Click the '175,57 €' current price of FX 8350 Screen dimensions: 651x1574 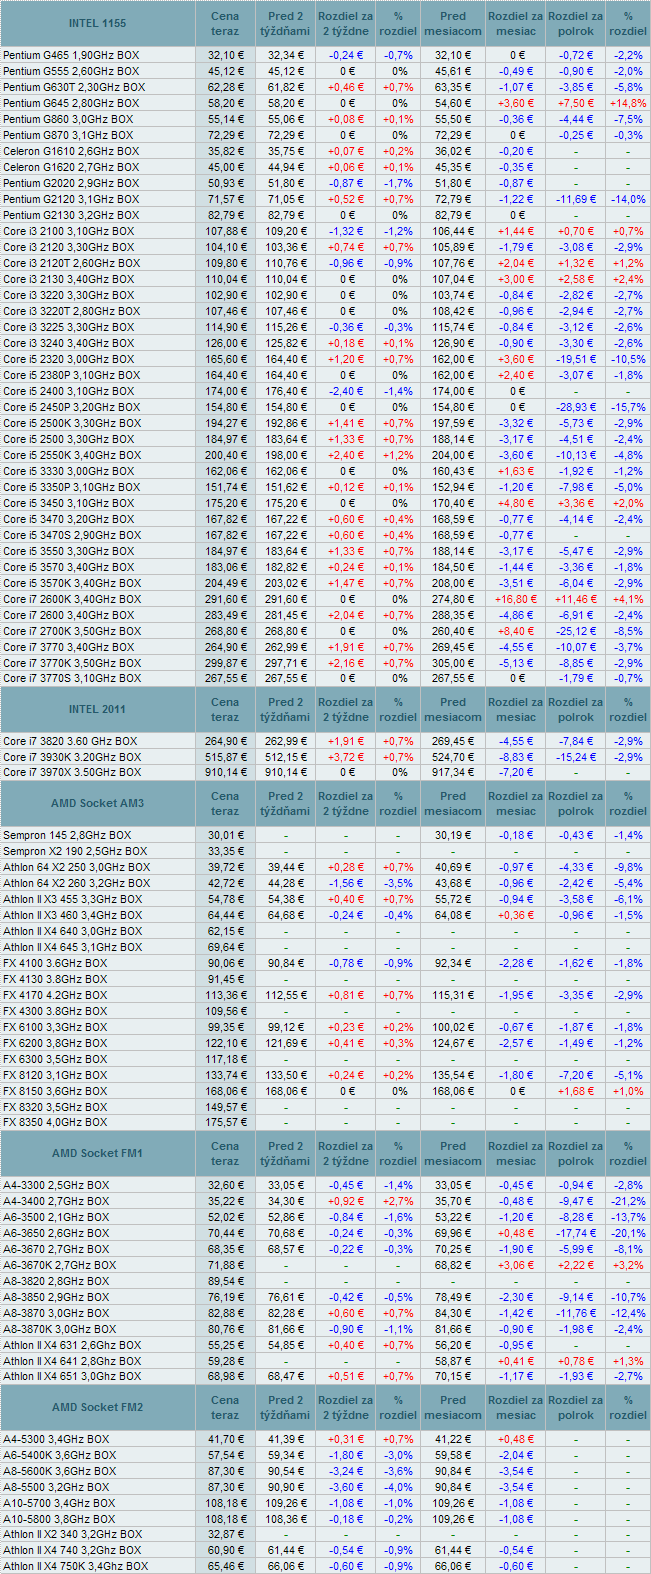click(x=225, y=1122)
